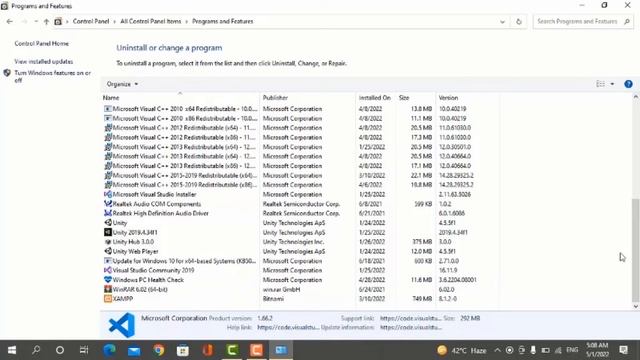
Task: Click the Windows PC Health Check icon
Action: pyautogui.click(x=108, y=280)
